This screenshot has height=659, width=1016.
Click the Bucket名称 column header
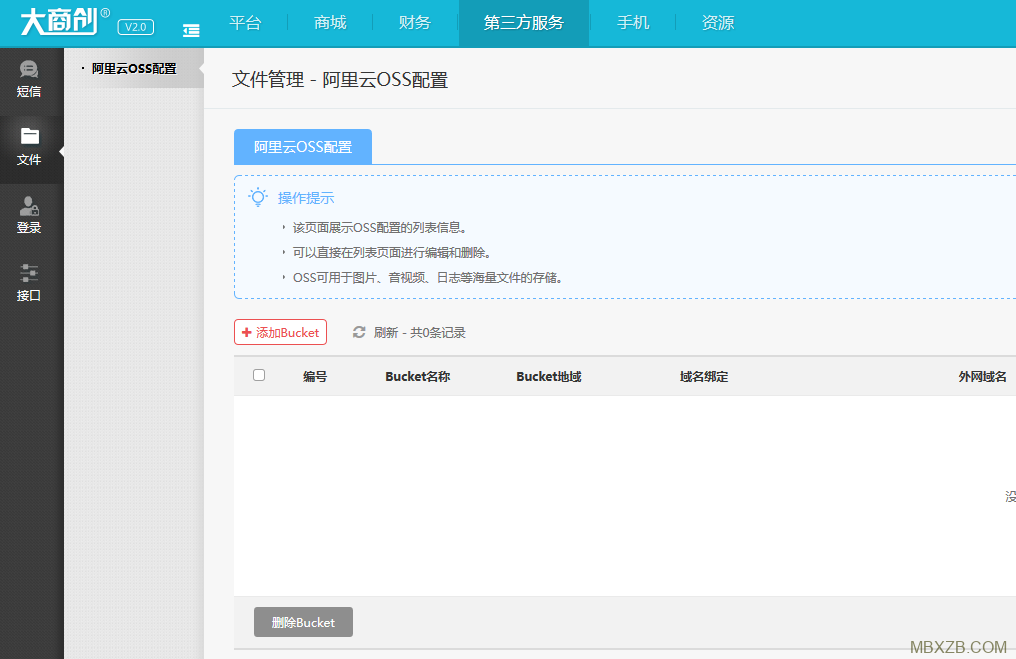[x=417, y=376]
